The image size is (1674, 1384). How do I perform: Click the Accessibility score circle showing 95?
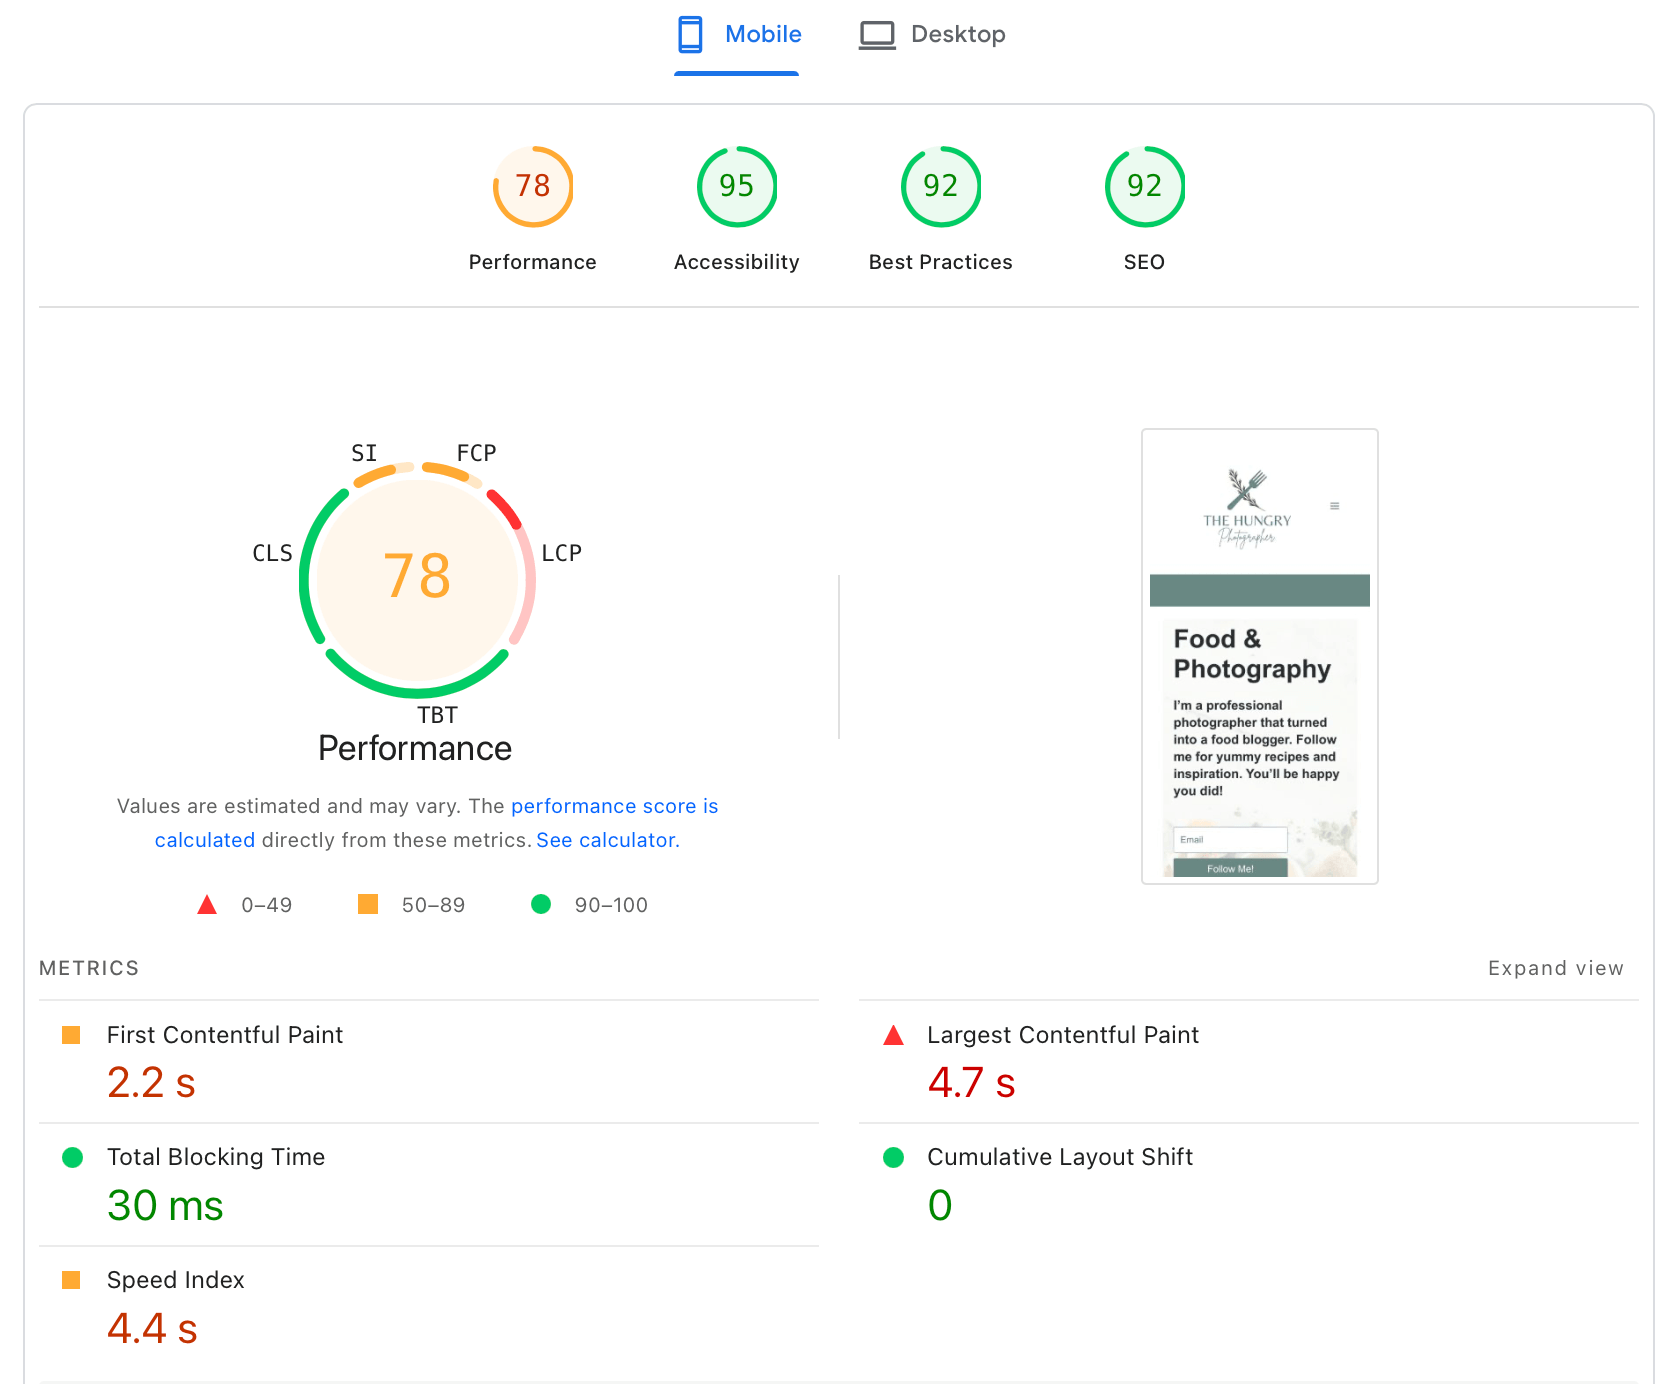pyautogui.click(x=736, y=186)
